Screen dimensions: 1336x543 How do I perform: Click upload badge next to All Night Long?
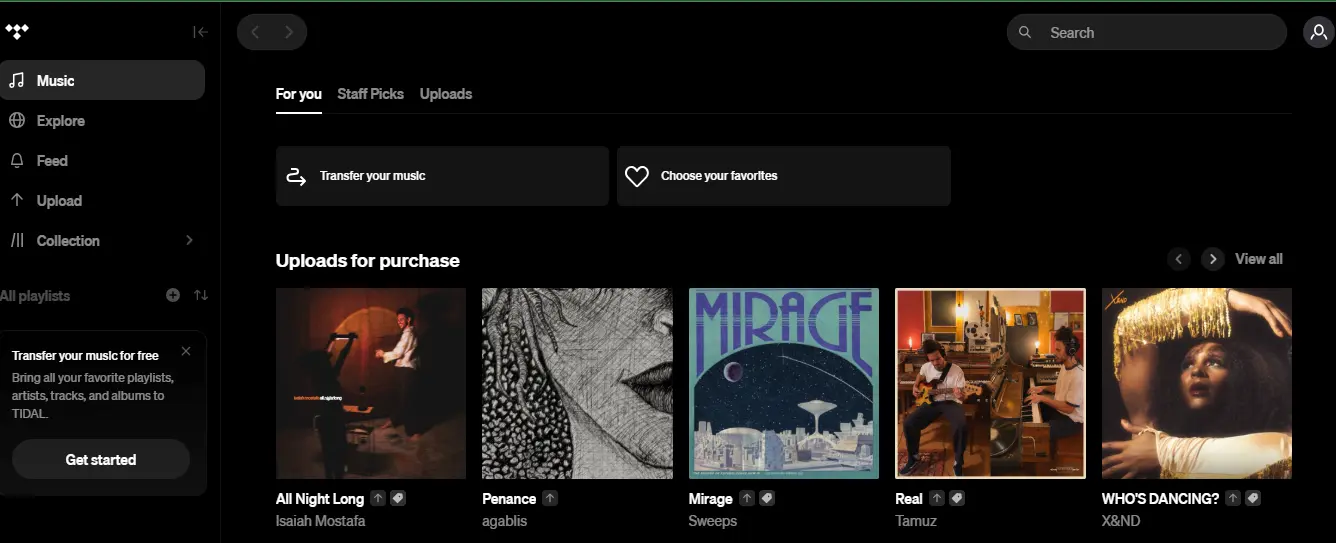pyautogui.click(x=378, y=498)
